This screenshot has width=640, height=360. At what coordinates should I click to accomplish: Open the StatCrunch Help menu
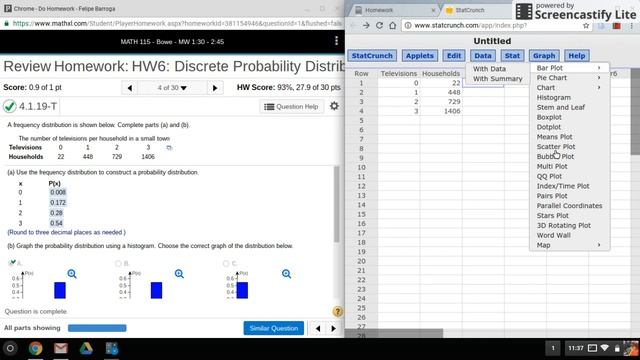point(577,56)
